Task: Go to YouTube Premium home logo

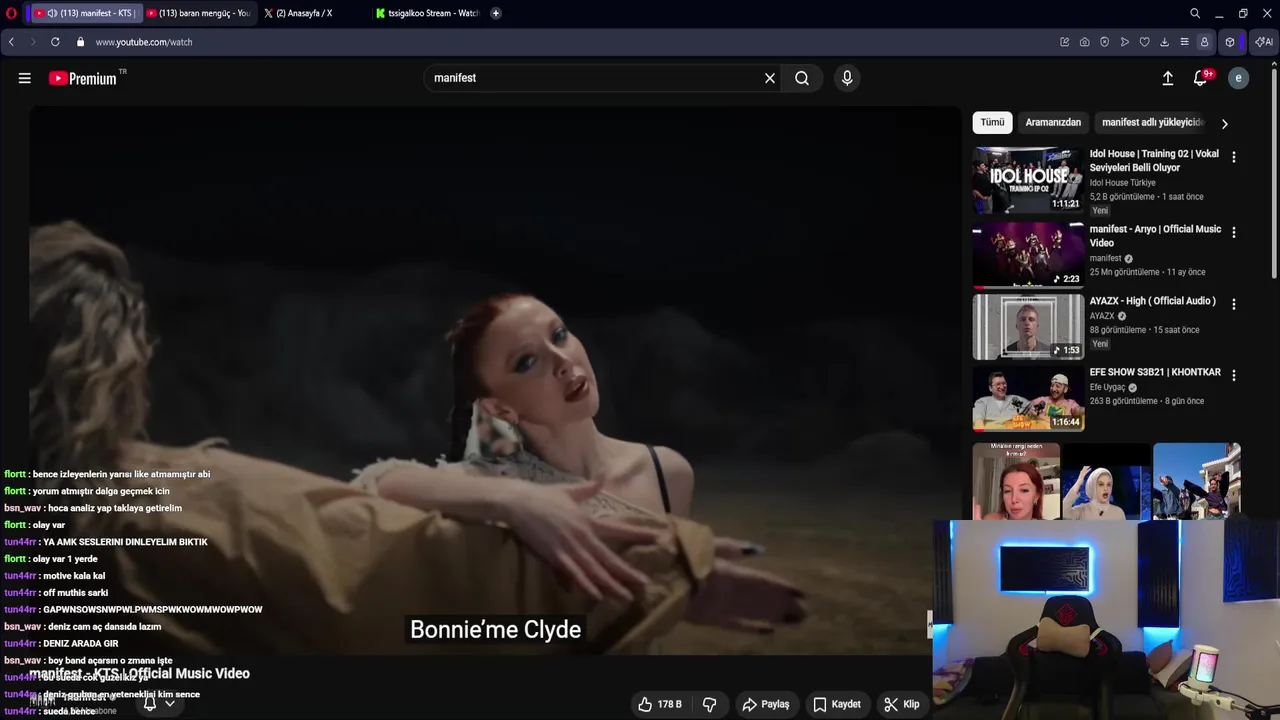Action: [82, 78]
